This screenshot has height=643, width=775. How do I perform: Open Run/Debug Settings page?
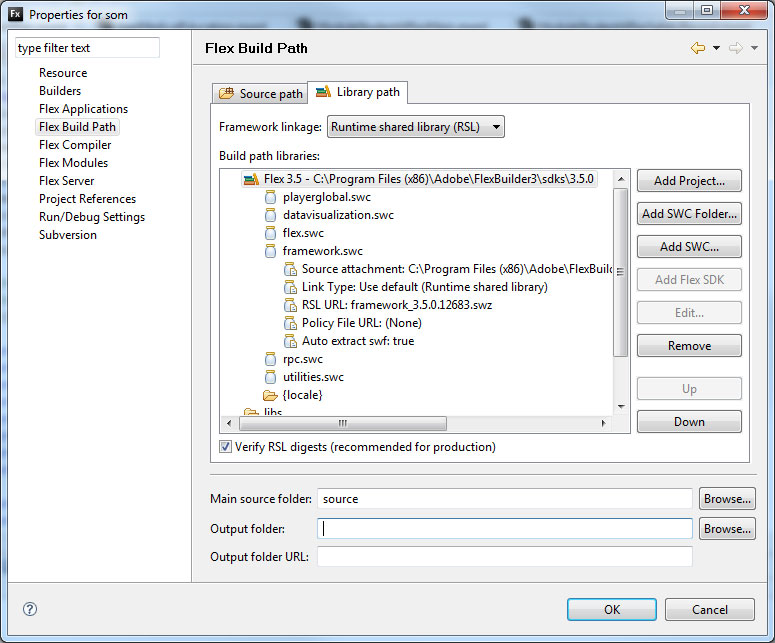(x=92, y=217)
